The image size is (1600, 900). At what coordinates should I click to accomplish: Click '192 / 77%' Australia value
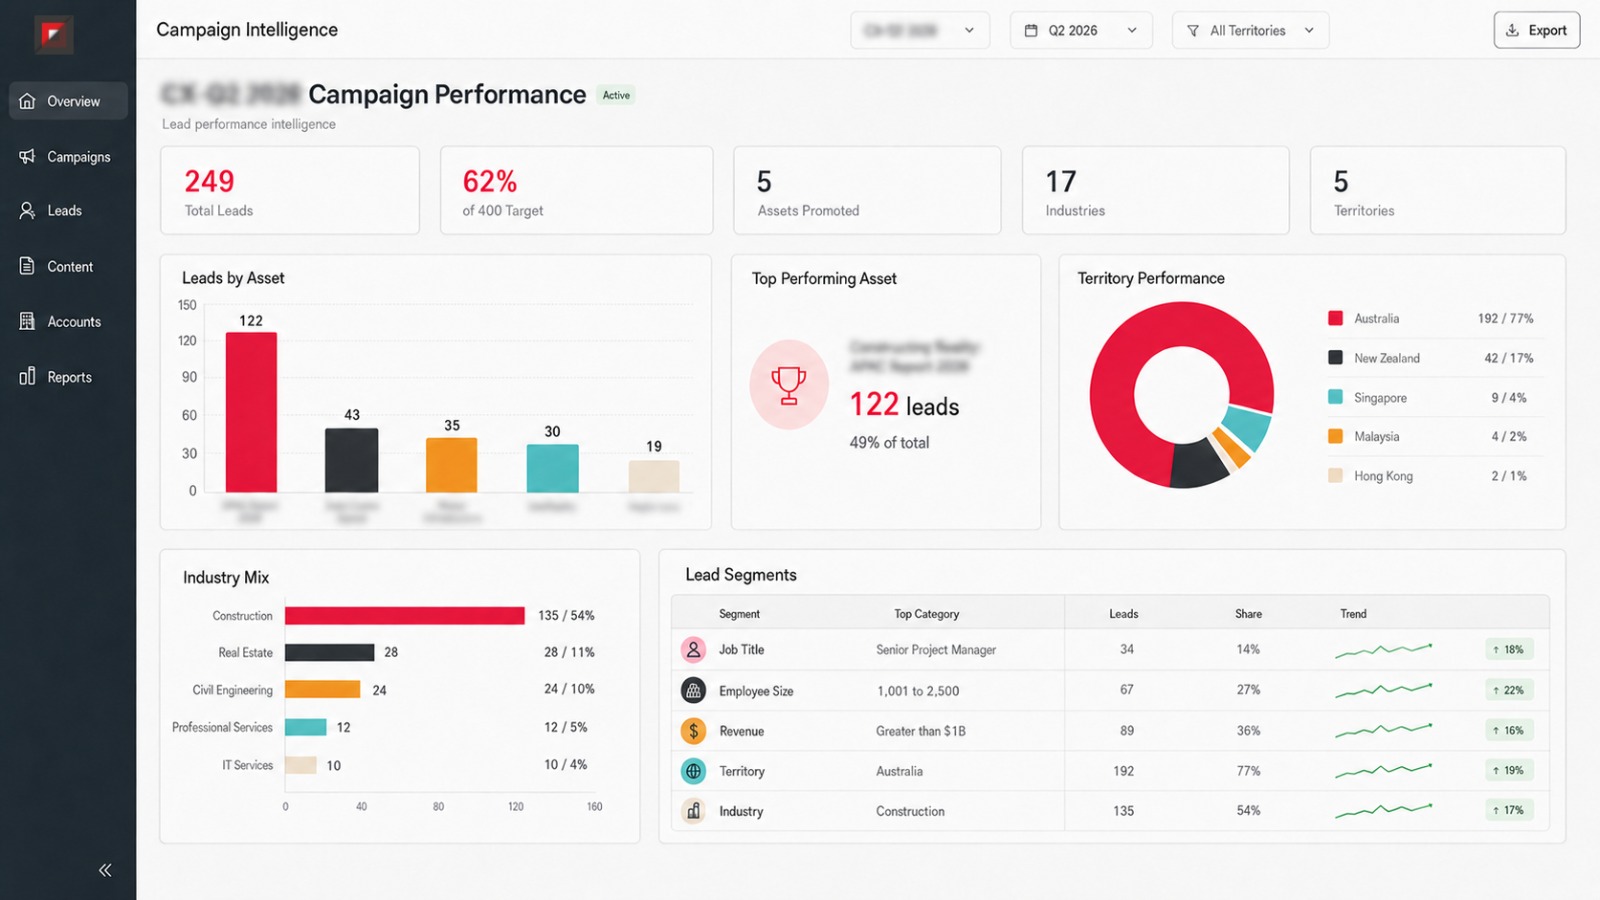coord(1505,318)
